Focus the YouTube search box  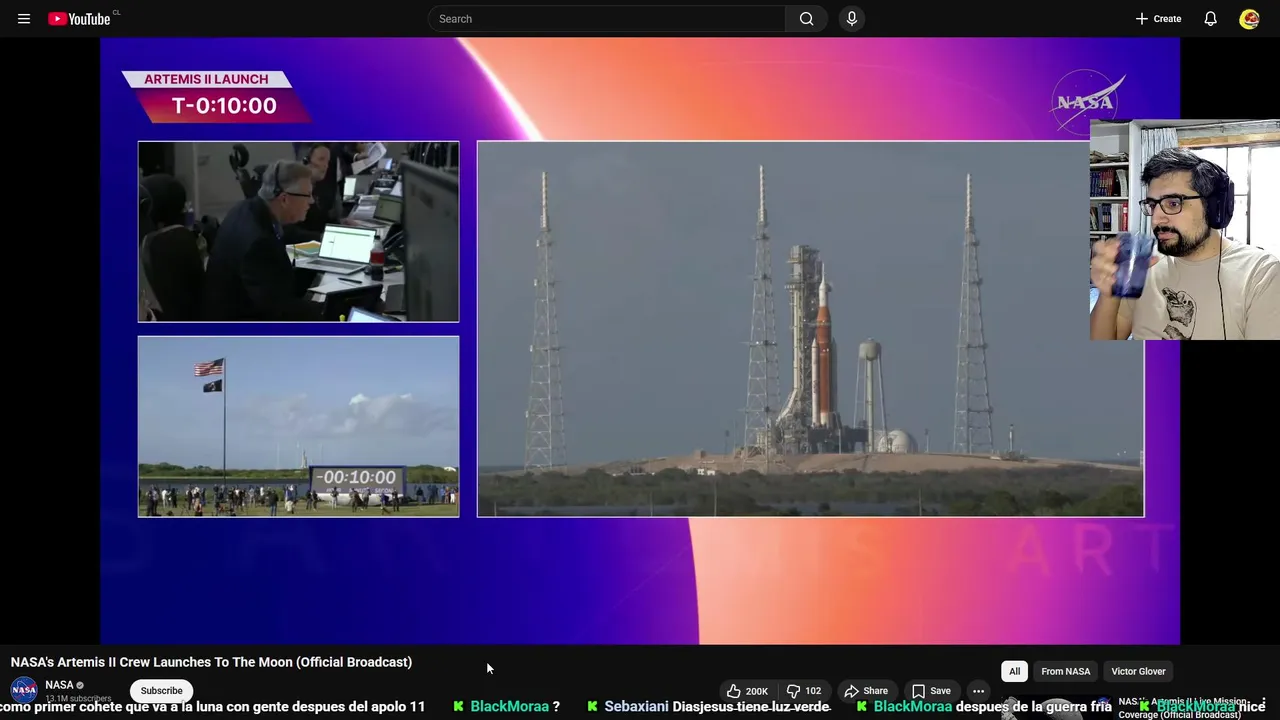(607, 19)
